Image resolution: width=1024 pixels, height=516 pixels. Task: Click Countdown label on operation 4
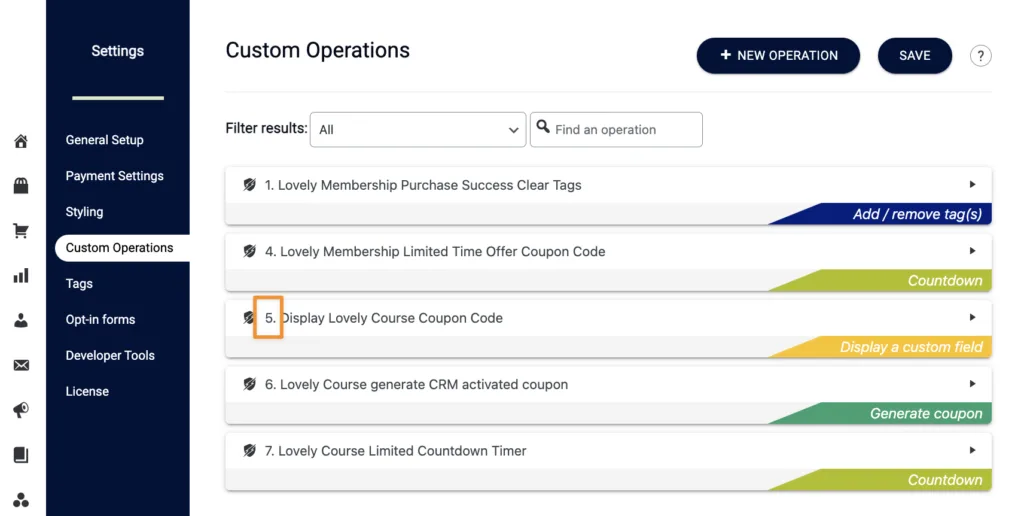pyautogui.click(x=945, y=280)
